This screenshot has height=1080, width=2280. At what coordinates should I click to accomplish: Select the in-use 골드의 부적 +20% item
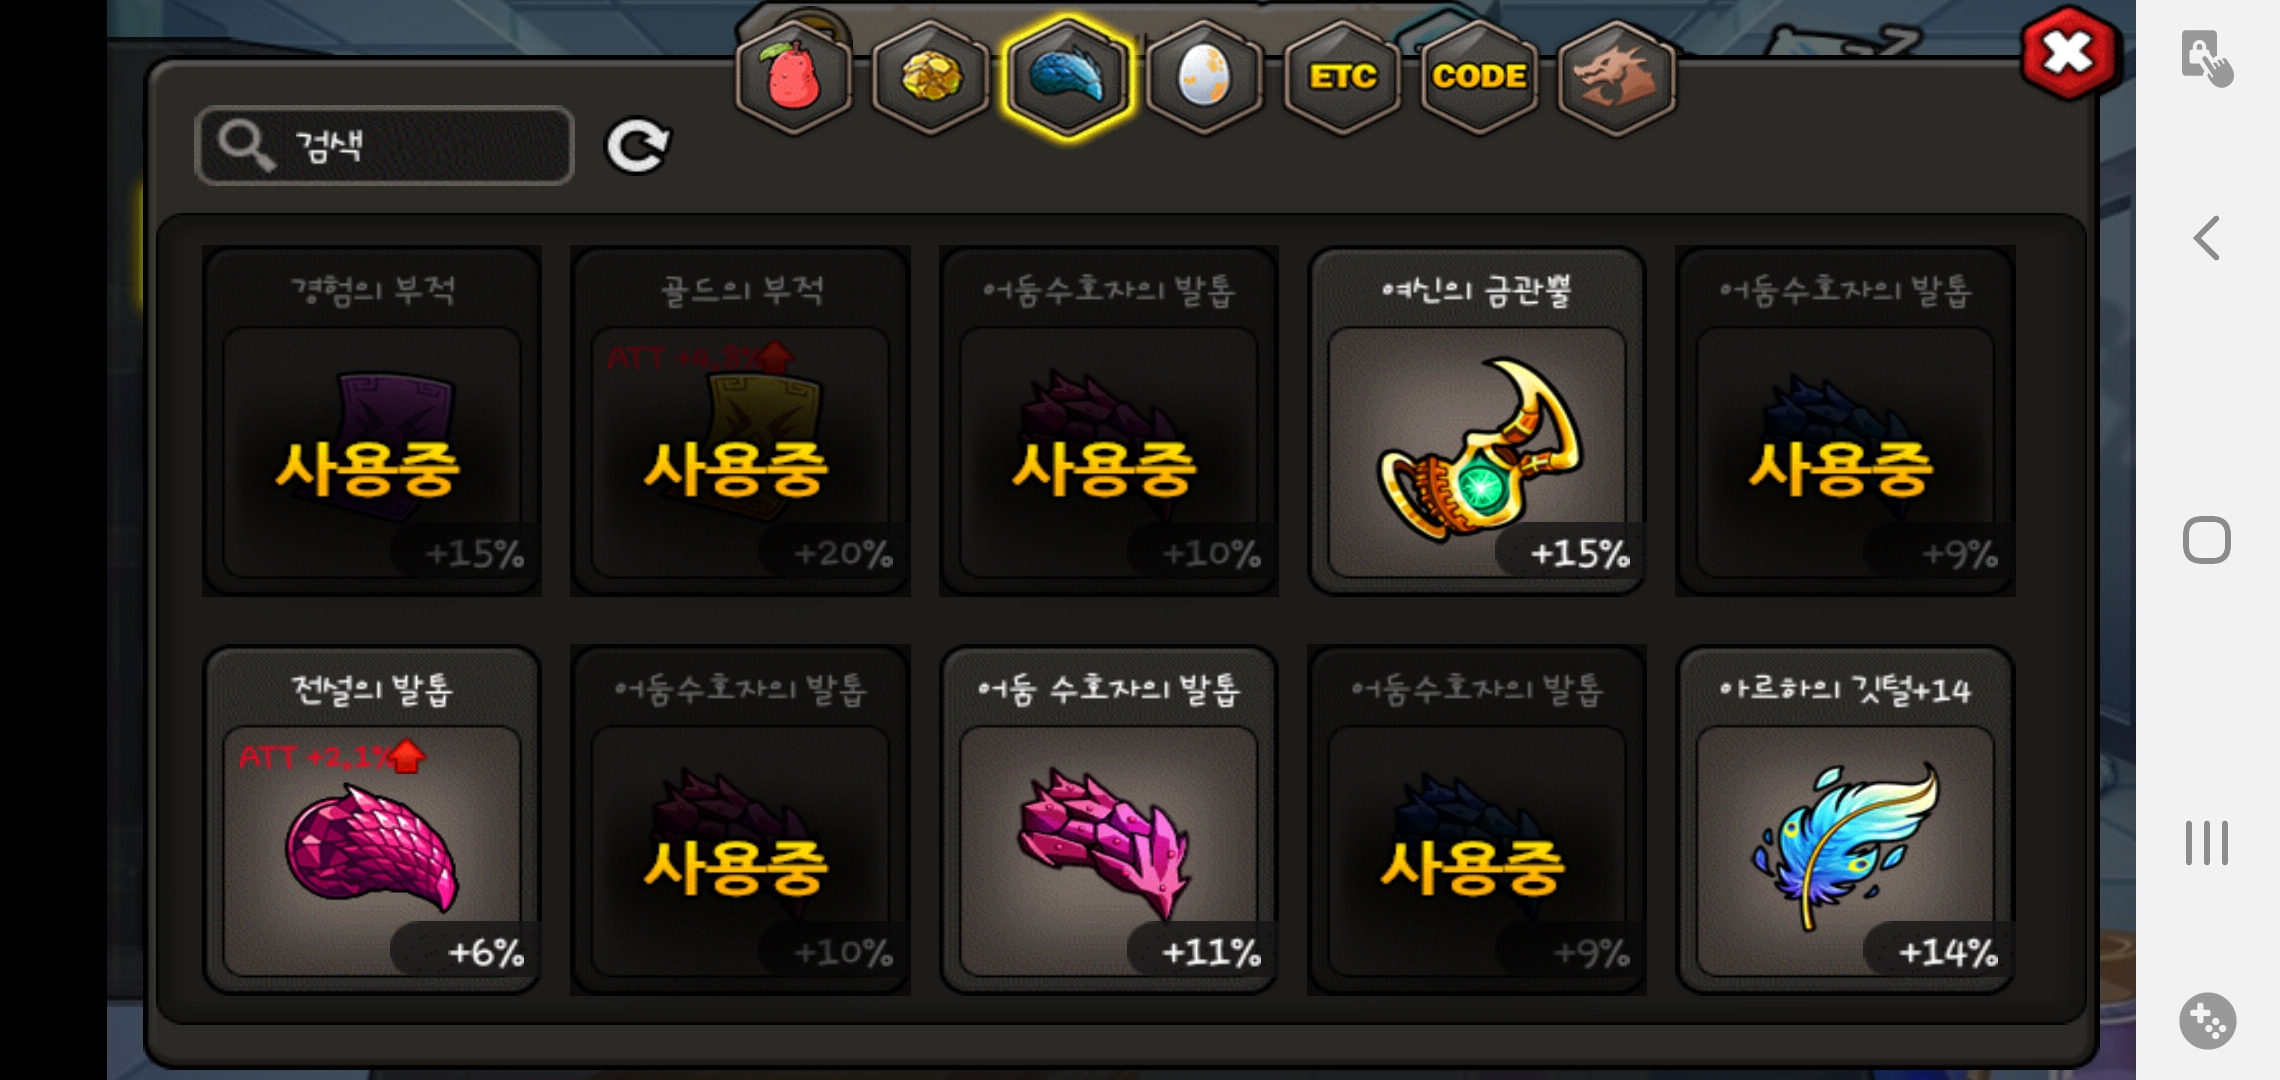tap(740, 421)
